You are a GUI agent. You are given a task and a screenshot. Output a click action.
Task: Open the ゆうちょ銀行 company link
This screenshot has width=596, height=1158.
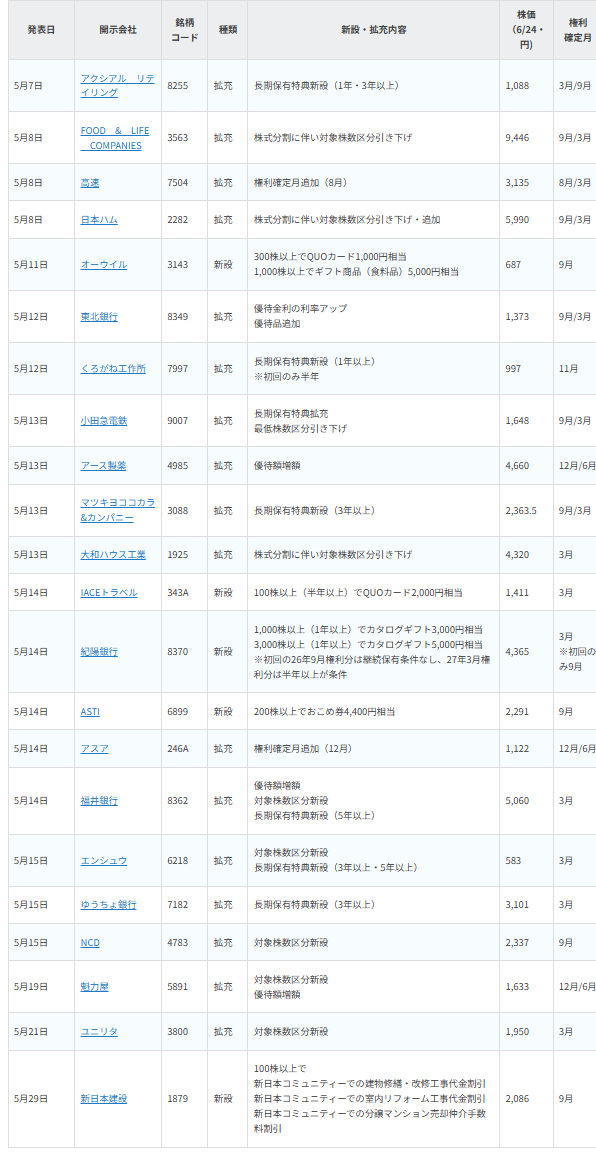(109, 905)
